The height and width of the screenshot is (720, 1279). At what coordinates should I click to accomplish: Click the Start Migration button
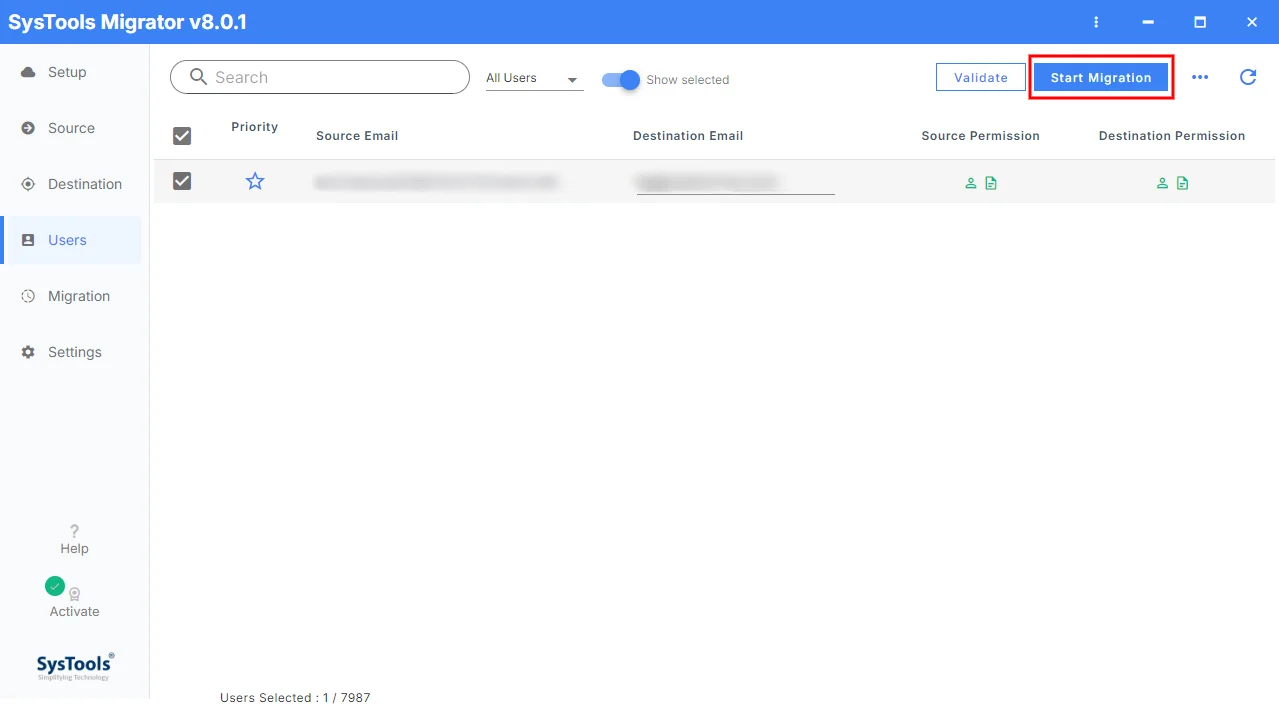pyautogui.click(x=1101, y=77)
